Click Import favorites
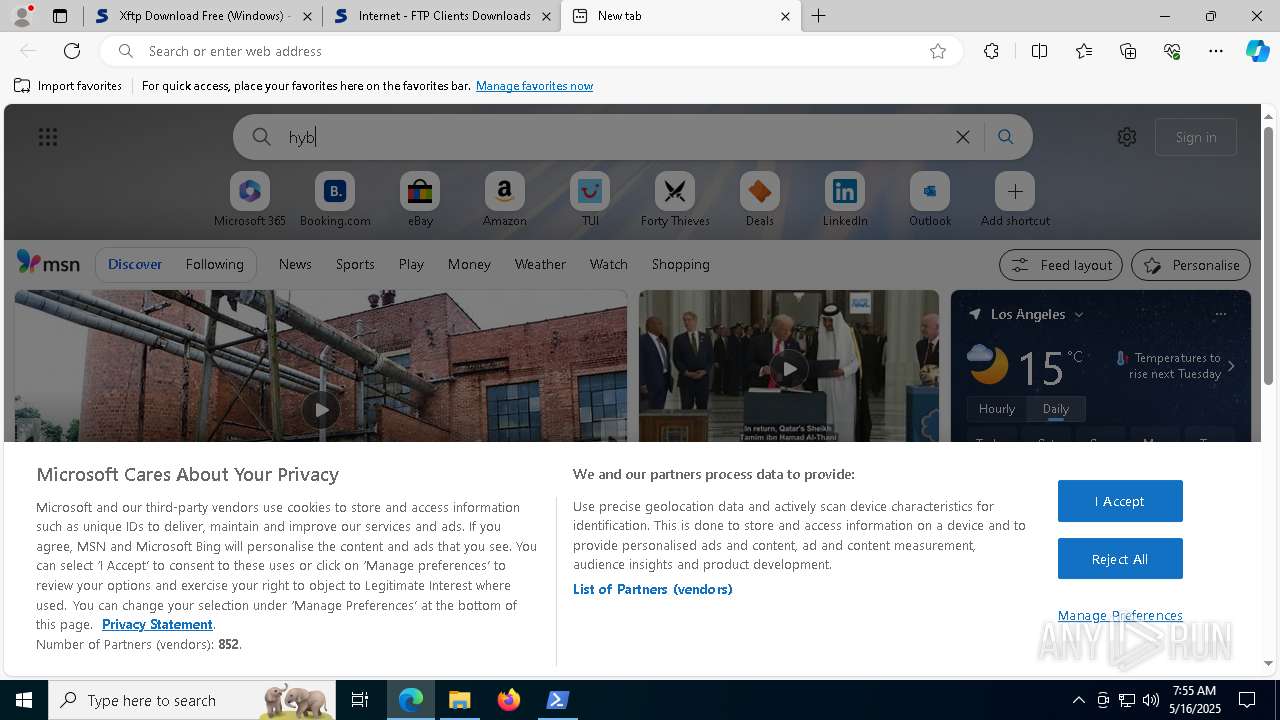1280x720 pixels. (68, 86)
